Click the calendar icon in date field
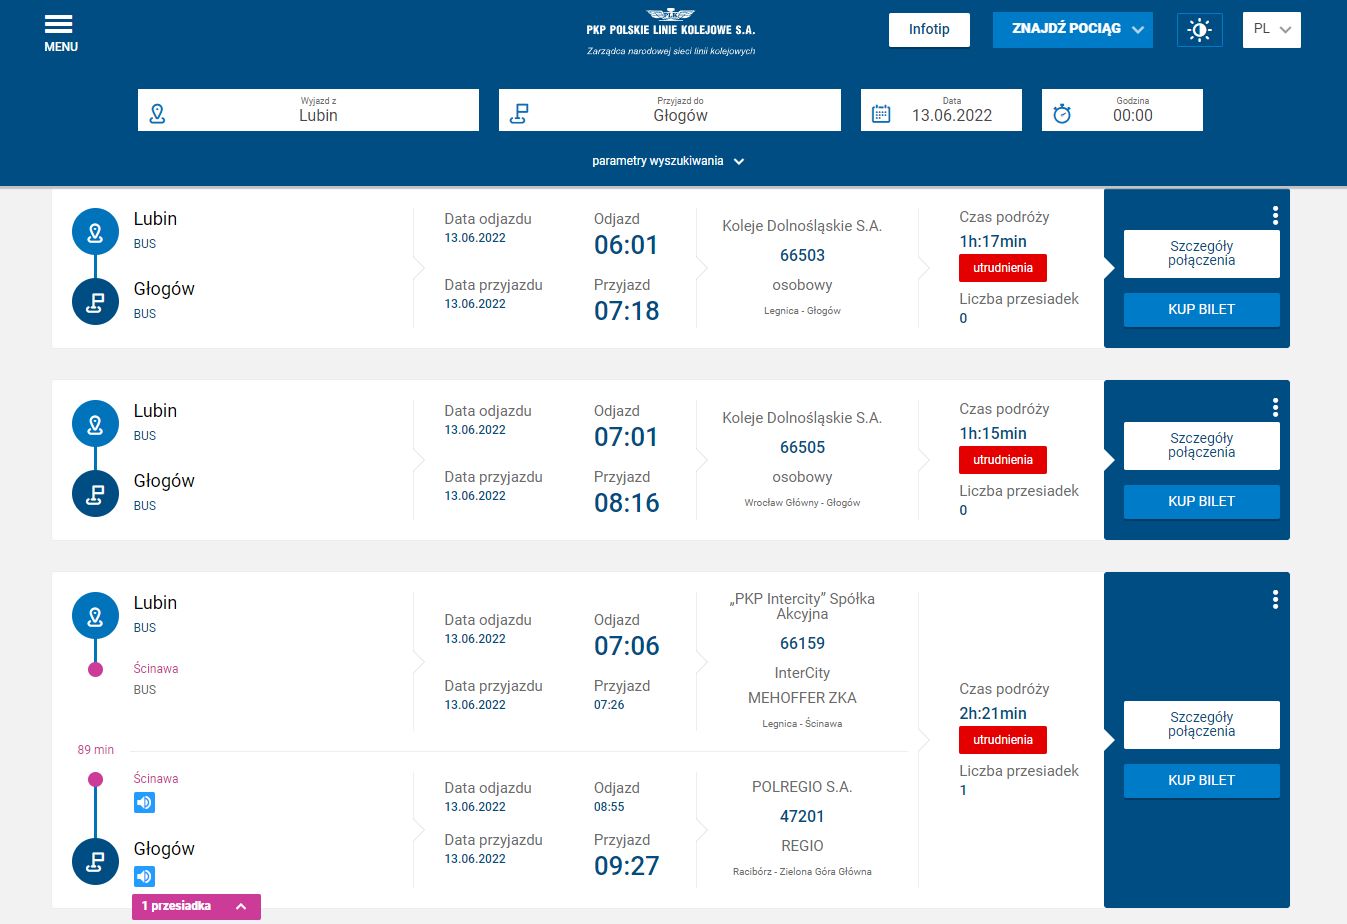 click(881, 114)
